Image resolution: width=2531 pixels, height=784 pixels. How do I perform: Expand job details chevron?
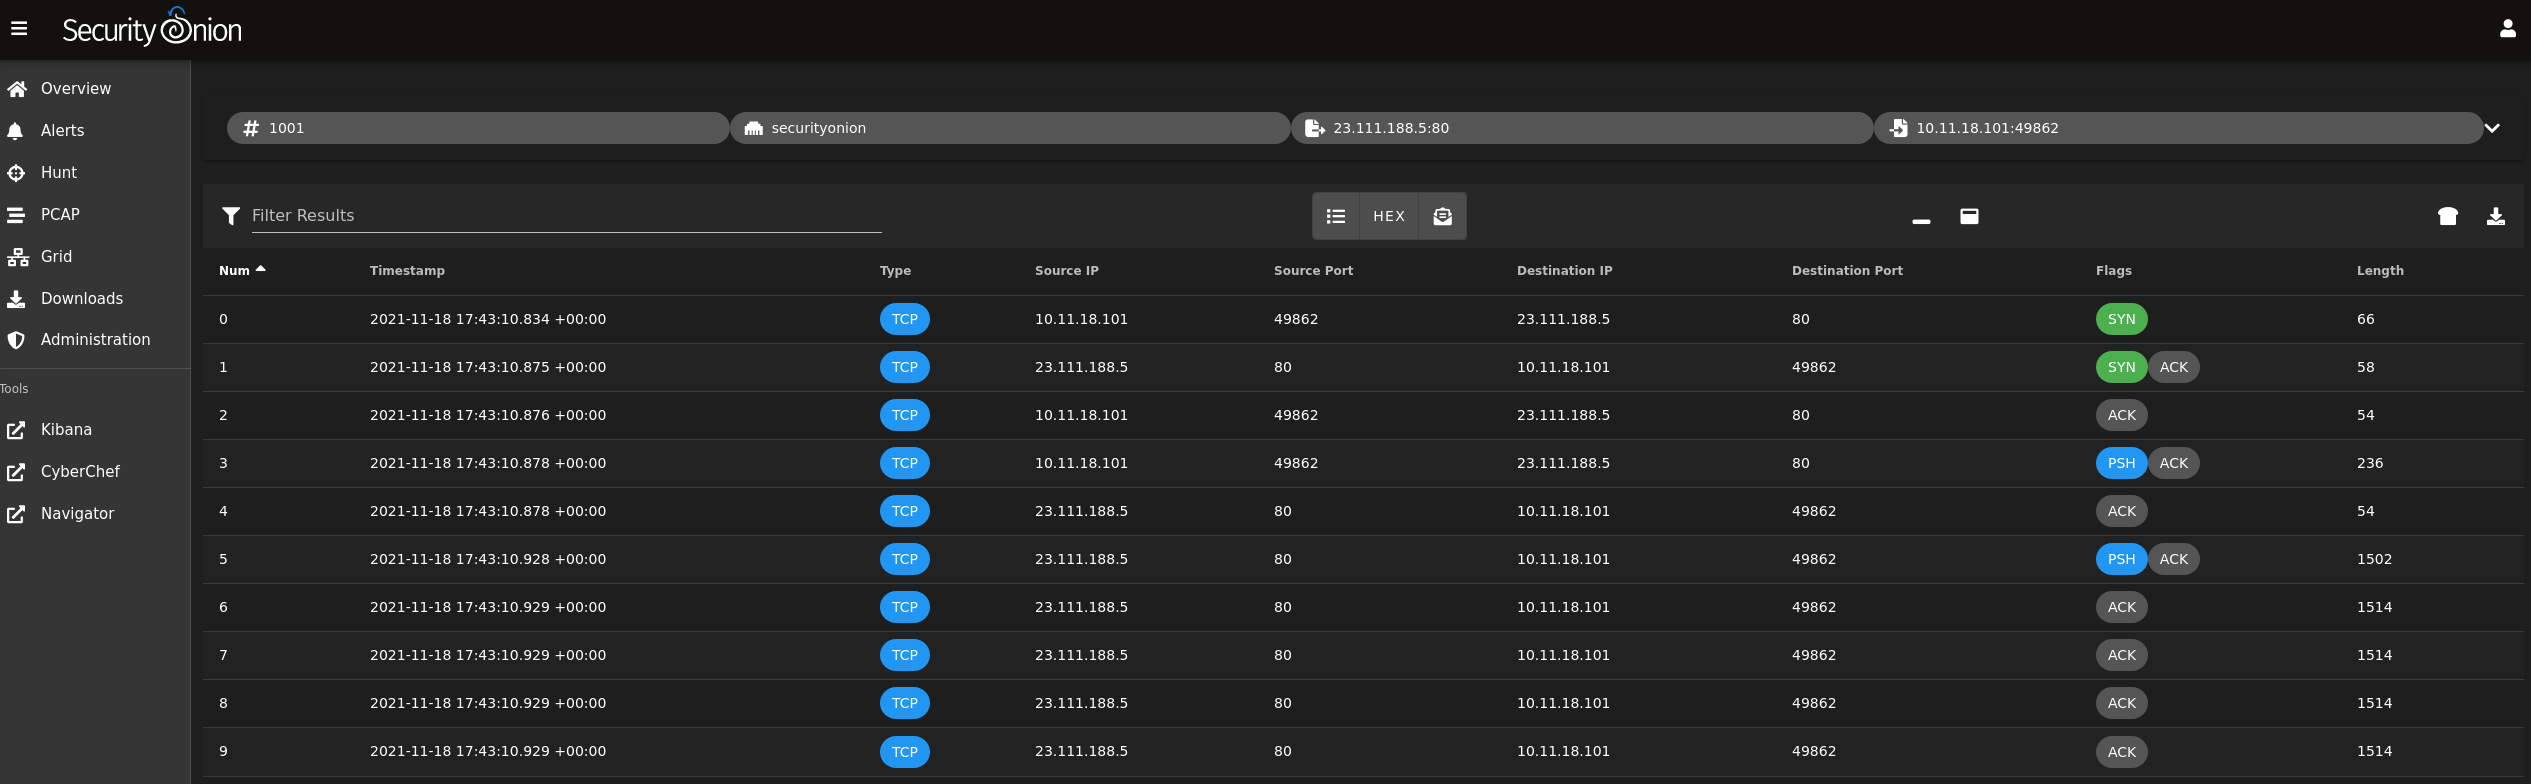2492,128
